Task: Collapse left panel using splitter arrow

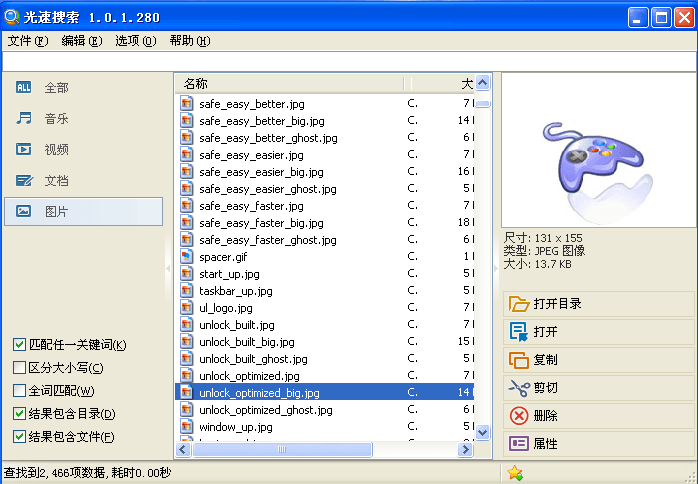Action: click(168, 269)
